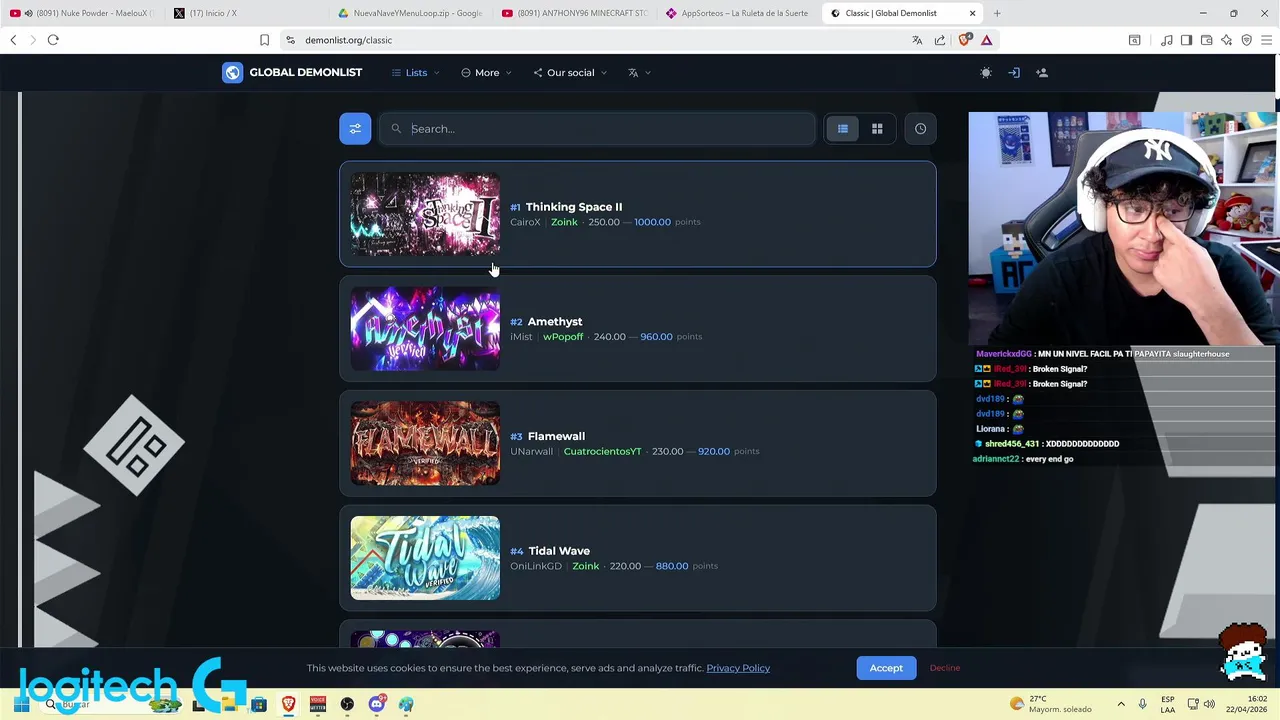Open the music playlist icon
Image resolution: width=1280 pixels, height=720 pixels.
click(1166, 40)
